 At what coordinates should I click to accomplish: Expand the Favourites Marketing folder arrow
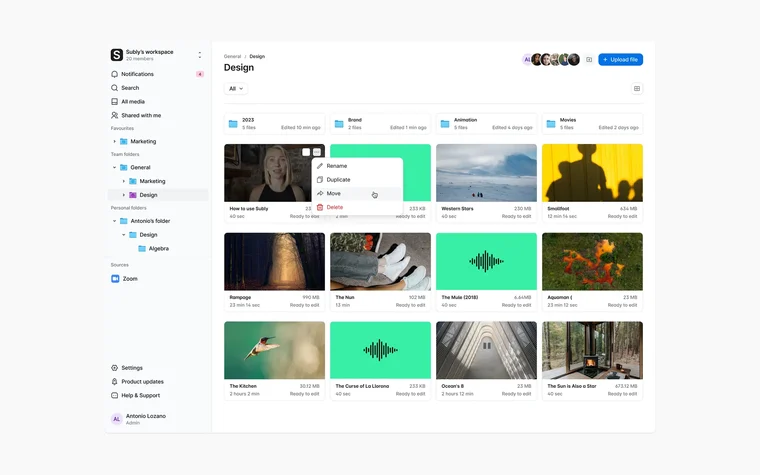pyautogui.click(x=114, y=142)
